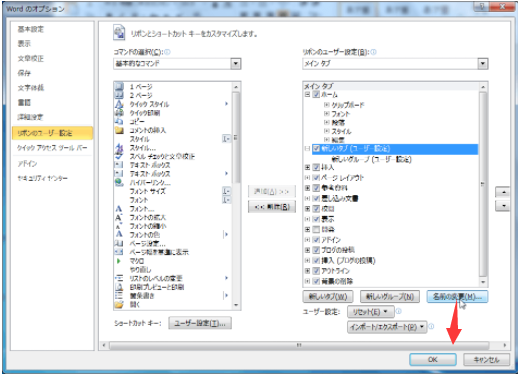Confirm with the OK button
Screen dimensions: 518x378
(x=433, y=359)
